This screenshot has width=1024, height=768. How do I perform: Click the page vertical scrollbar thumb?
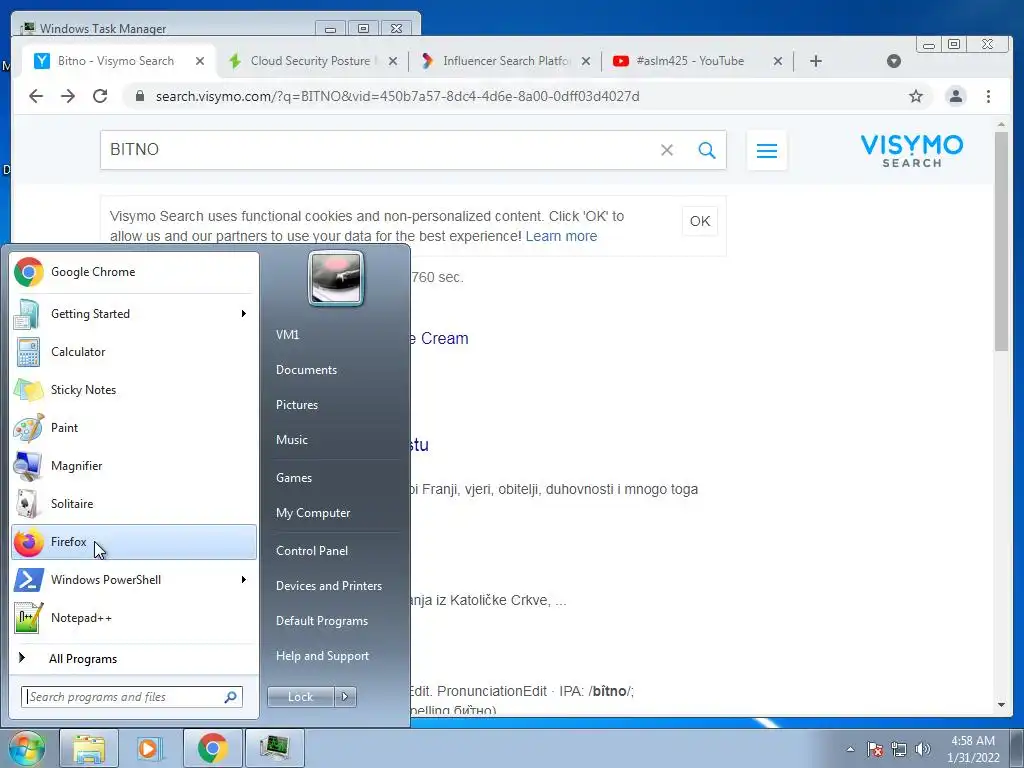click(x=1002, y=242)
